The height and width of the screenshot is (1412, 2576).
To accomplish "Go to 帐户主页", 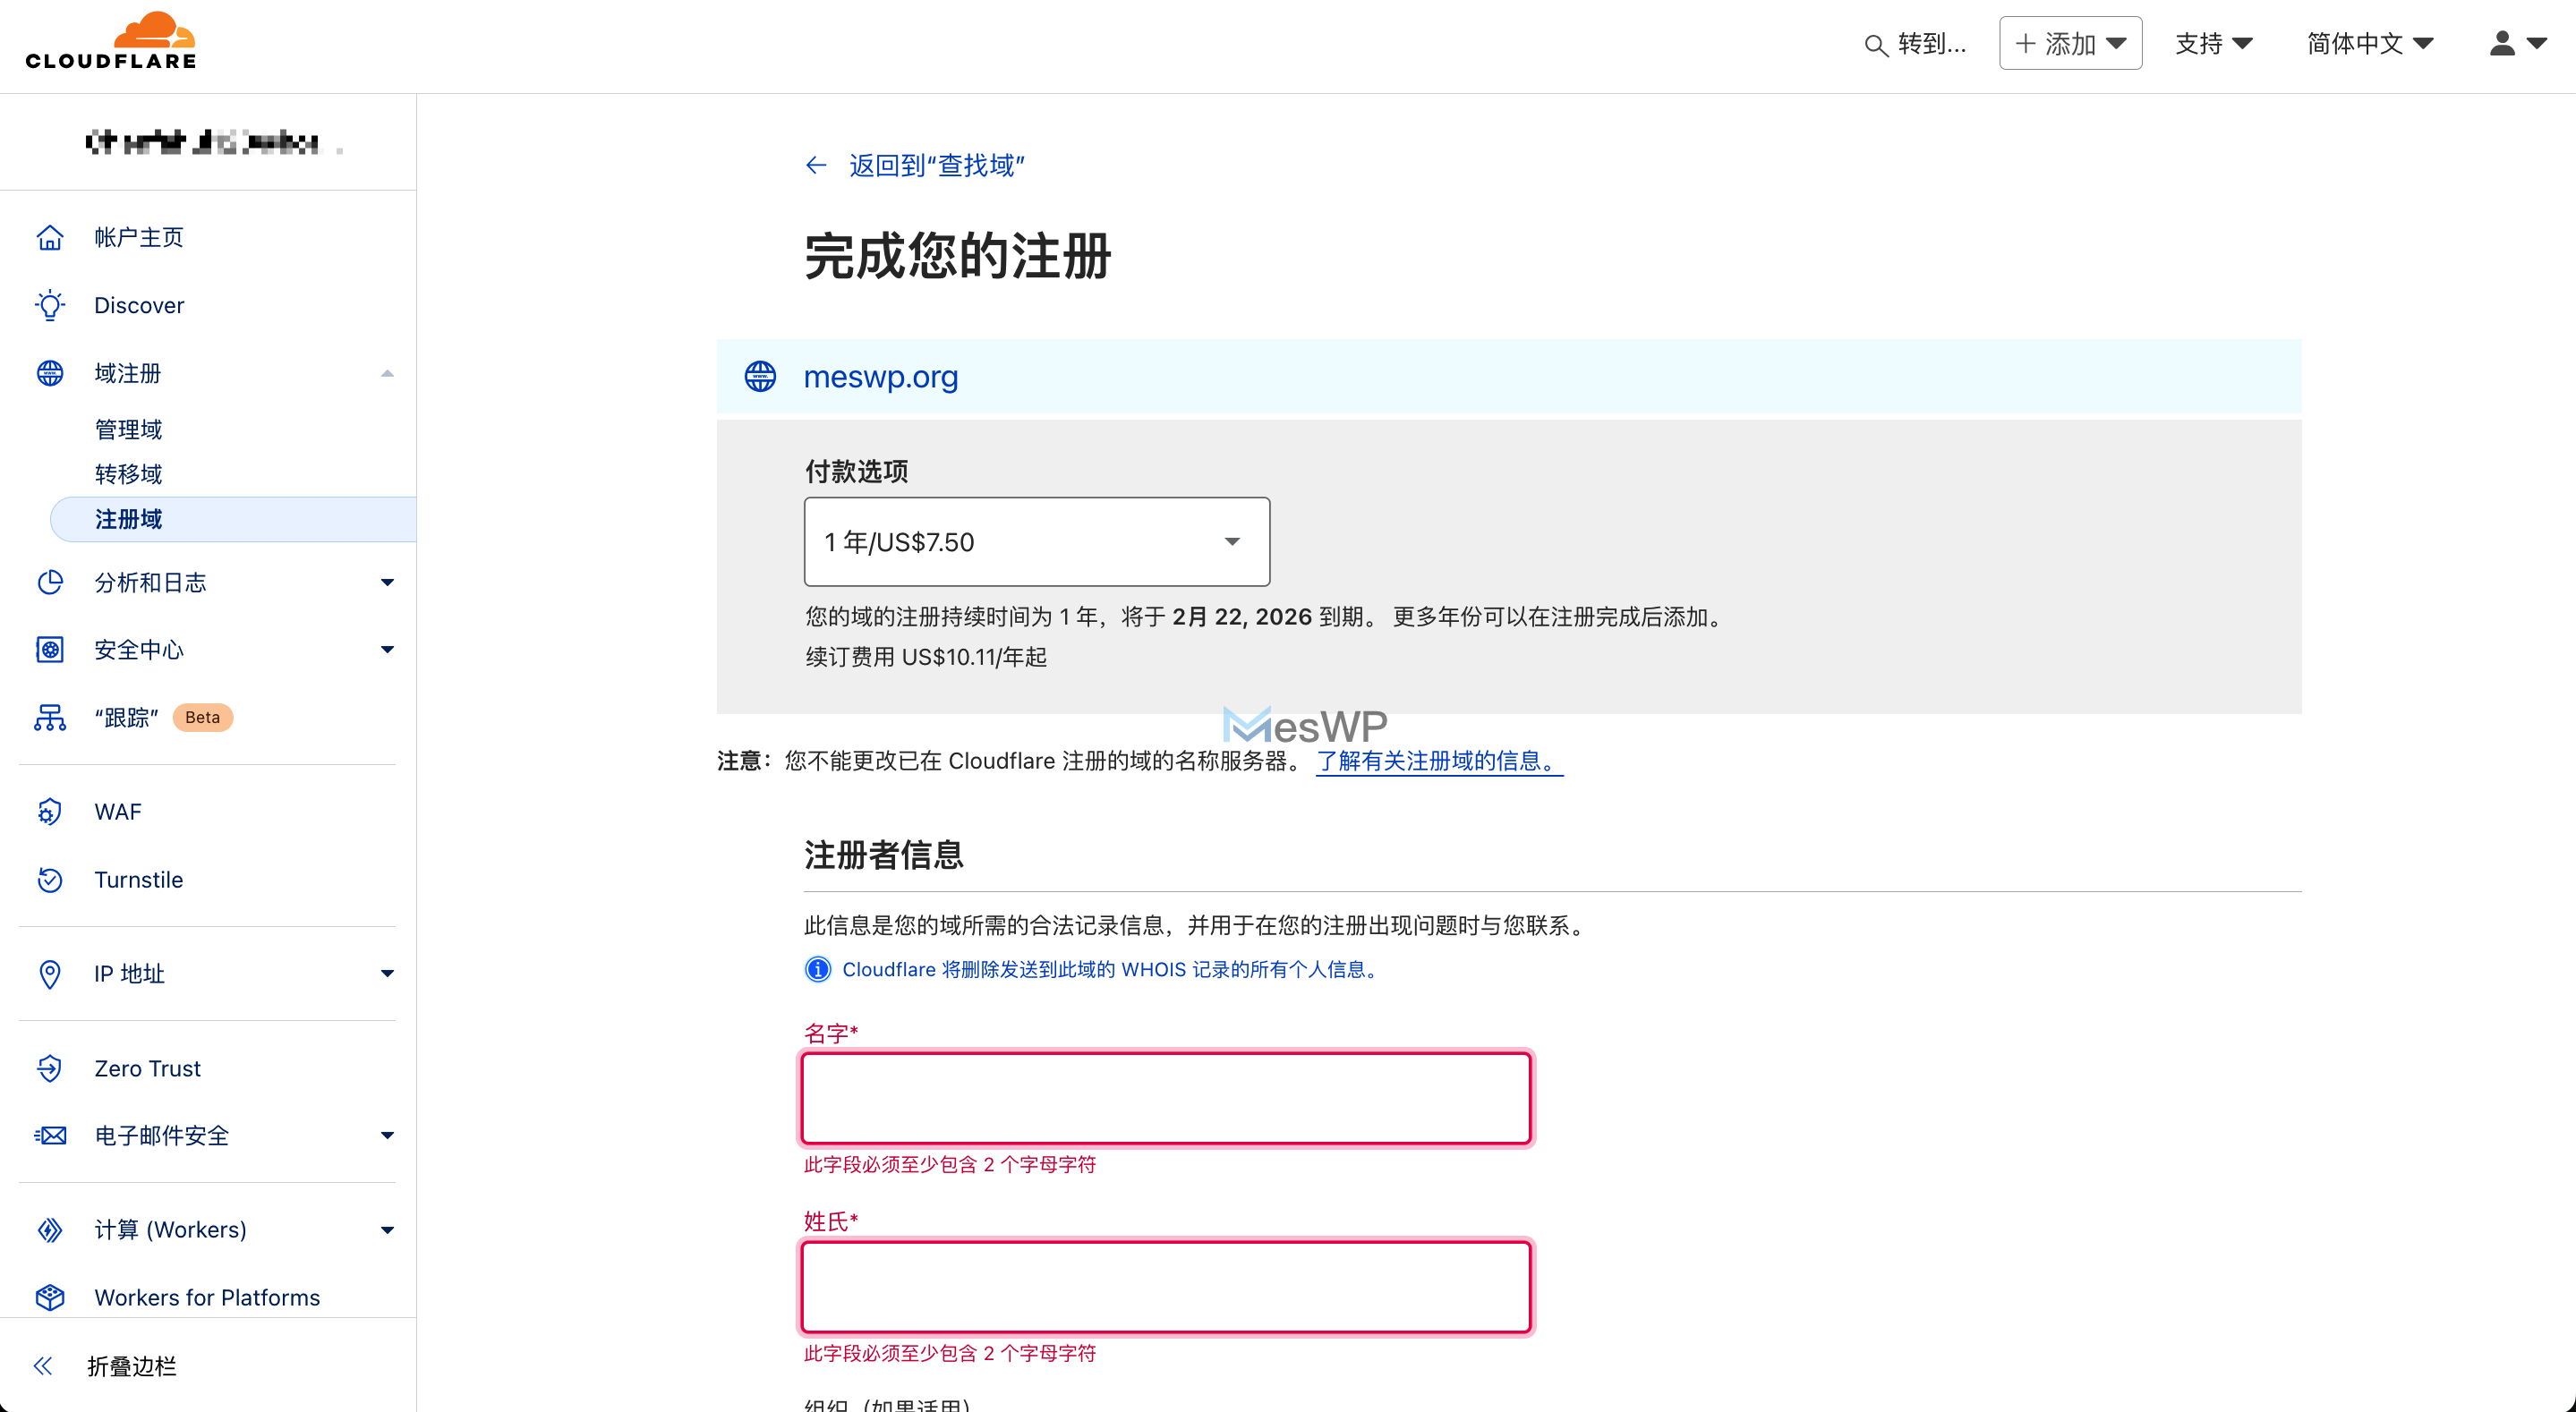I will (x=139, y=237).
